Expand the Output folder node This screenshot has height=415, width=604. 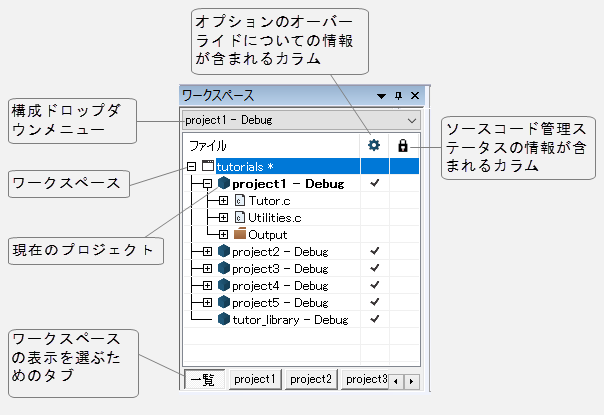coord(223,234)
